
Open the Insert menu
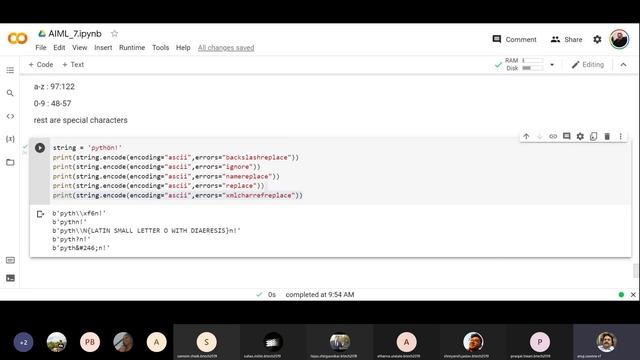103,47
